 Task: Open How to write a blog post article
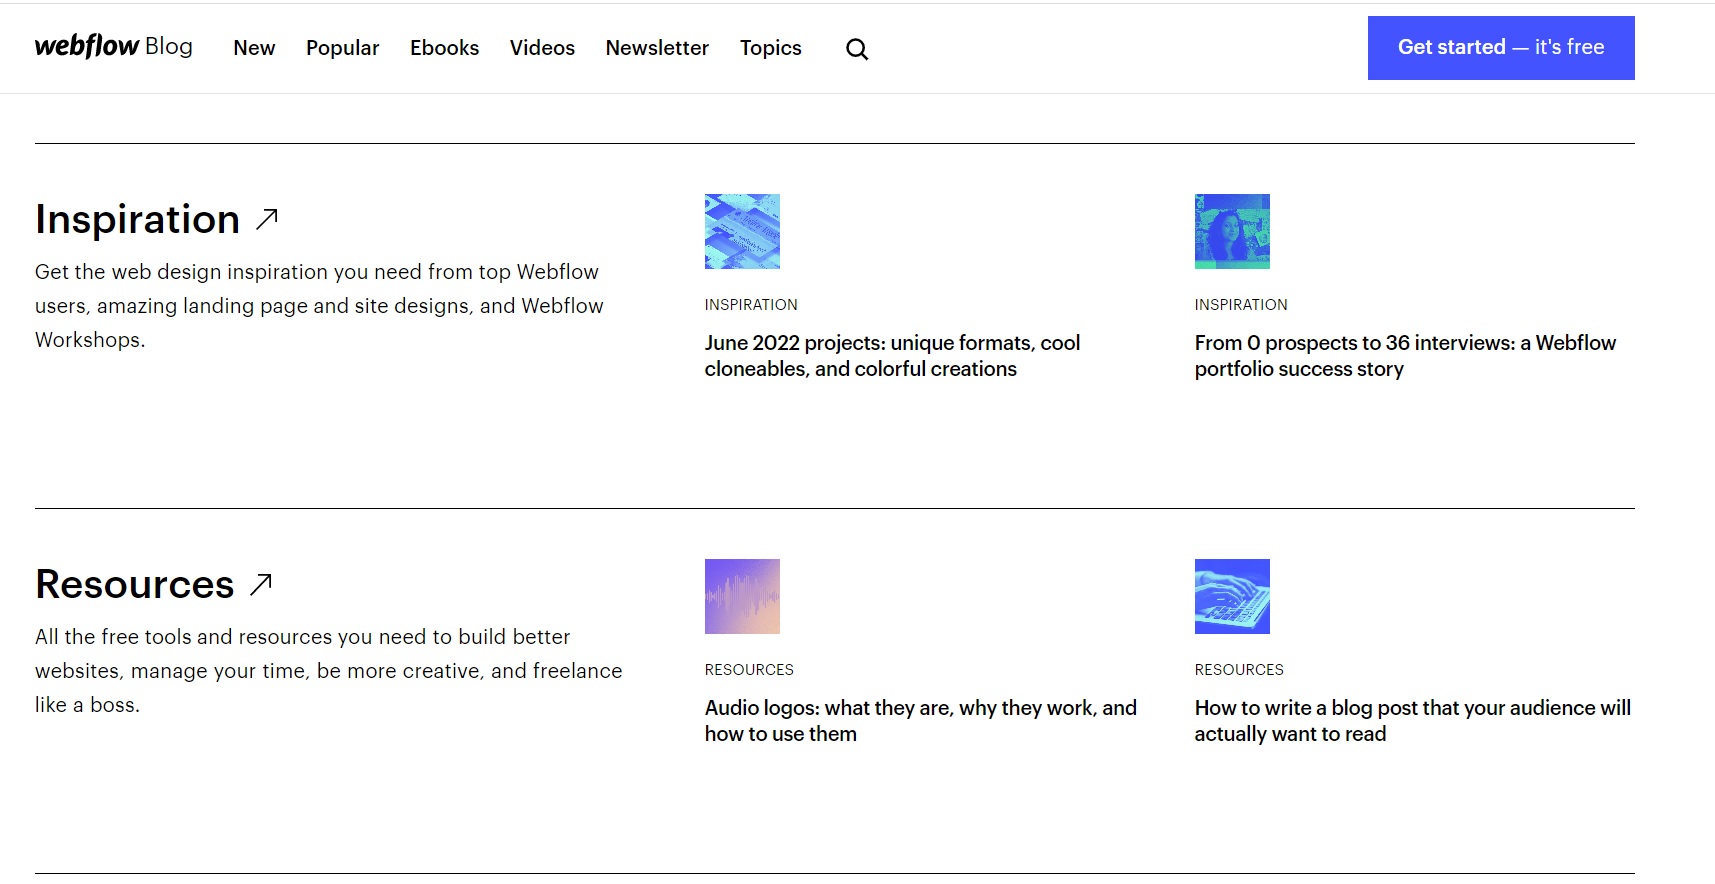click(x=1413, y=721)
